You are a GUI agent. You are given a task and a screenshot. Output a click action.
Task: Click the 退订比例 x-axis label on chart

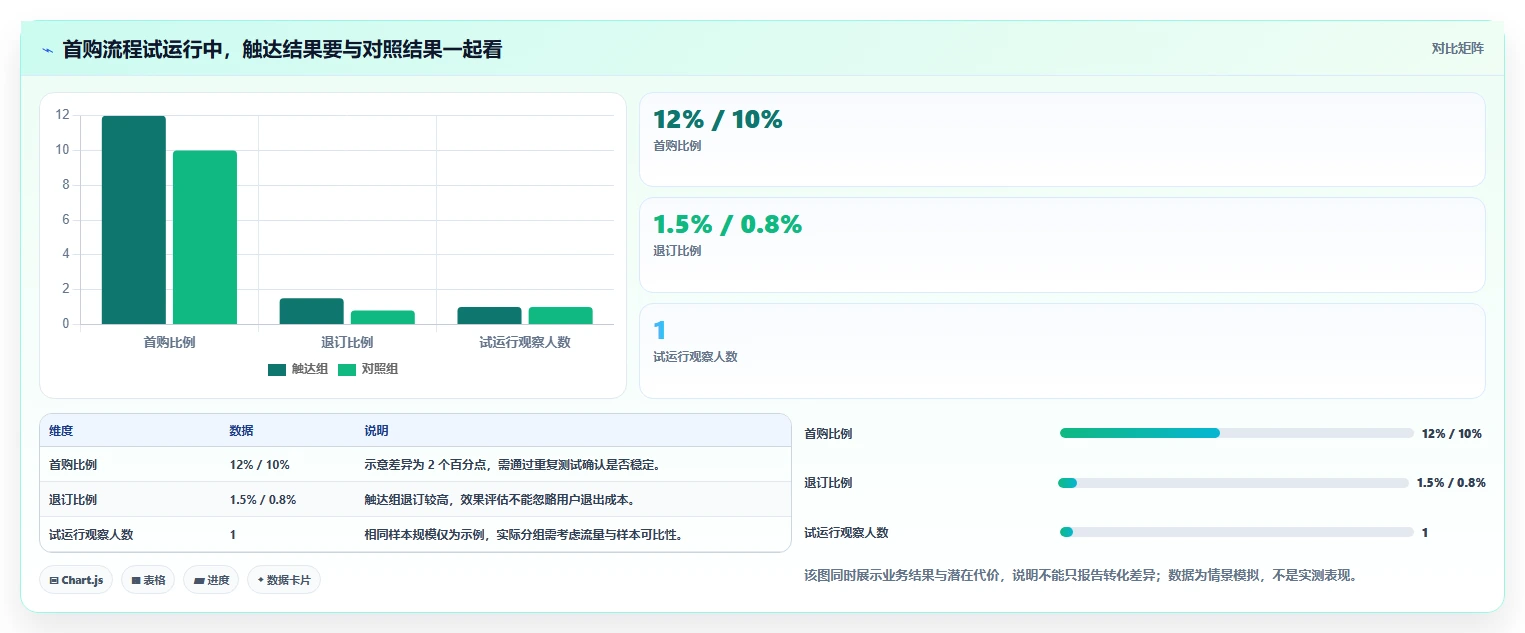[x=347, y=342]
